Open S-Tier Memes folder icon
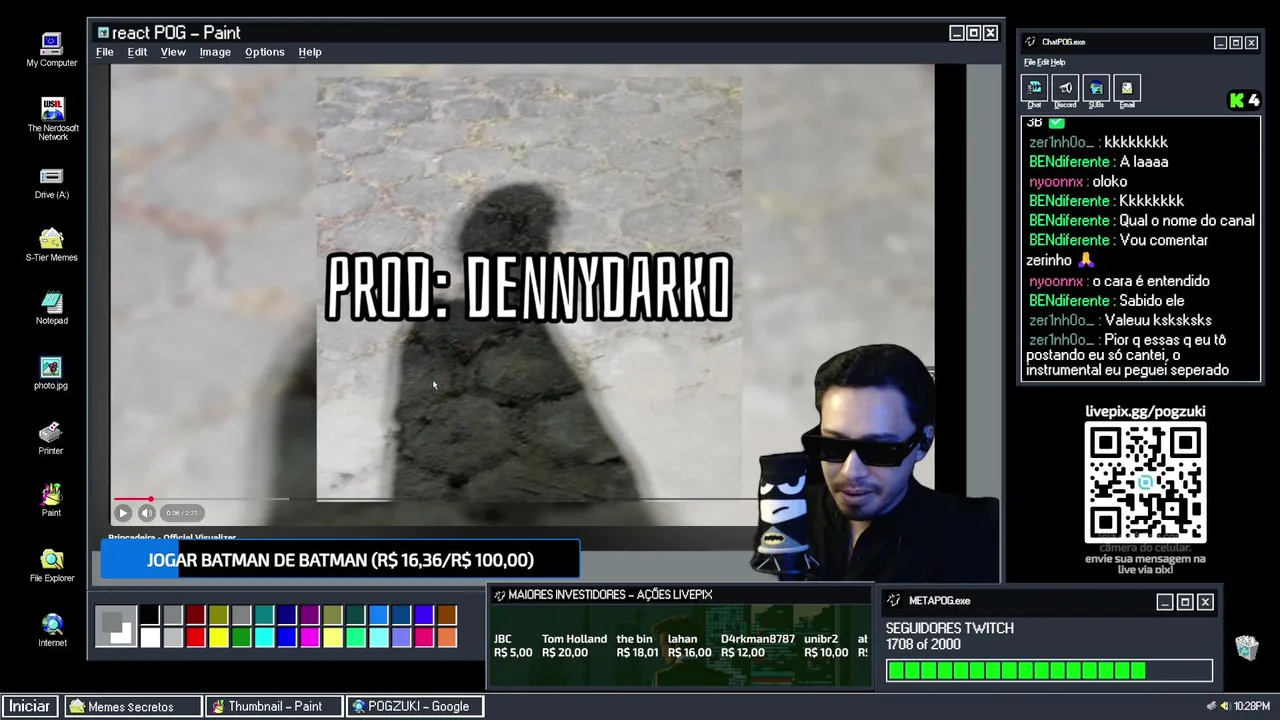Screen dimensions: 1280x720 [x=52, y=245]
